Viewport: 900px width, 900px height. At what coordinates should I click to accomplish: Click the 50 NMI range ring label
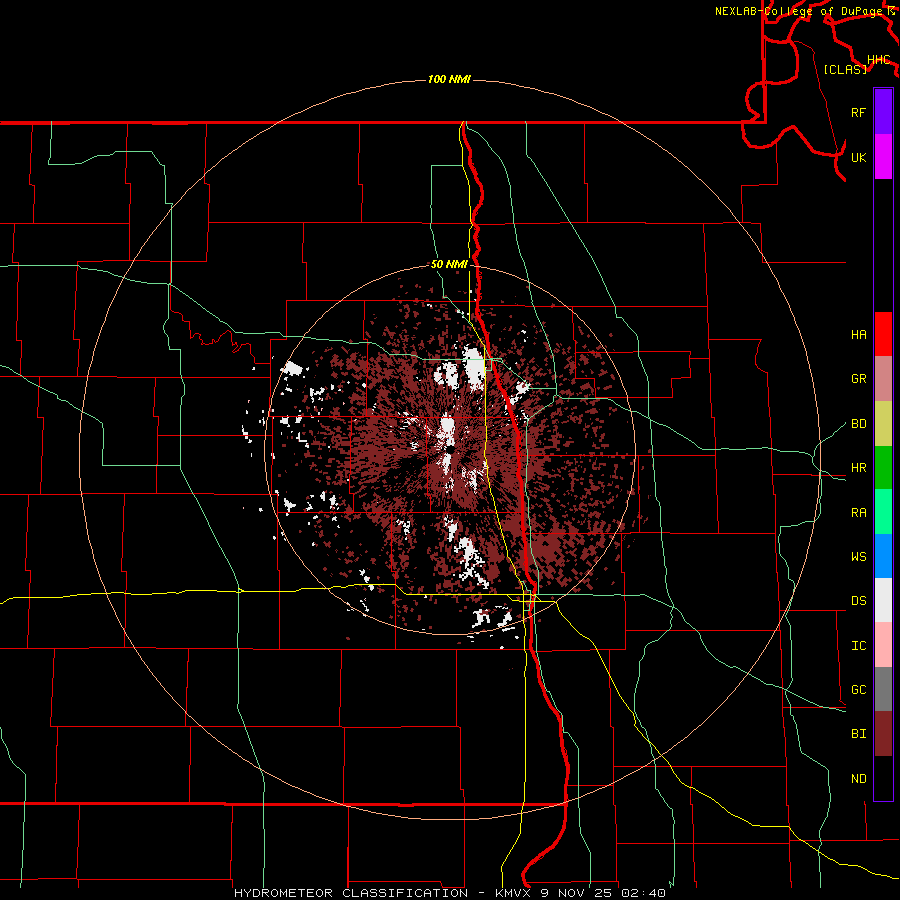click(x=449, y=264)
